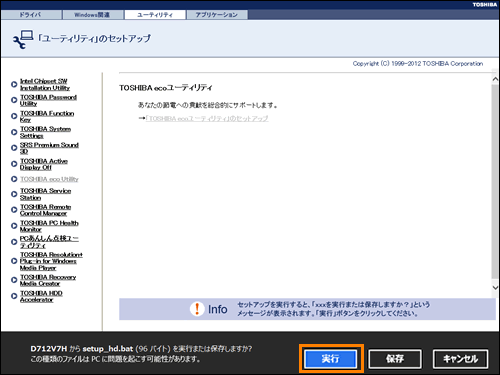Image resolution: width=500 pixels, height=375 pixels.
Task: Open SRS Premium Sound 3D link
Action: pos(49,148)
